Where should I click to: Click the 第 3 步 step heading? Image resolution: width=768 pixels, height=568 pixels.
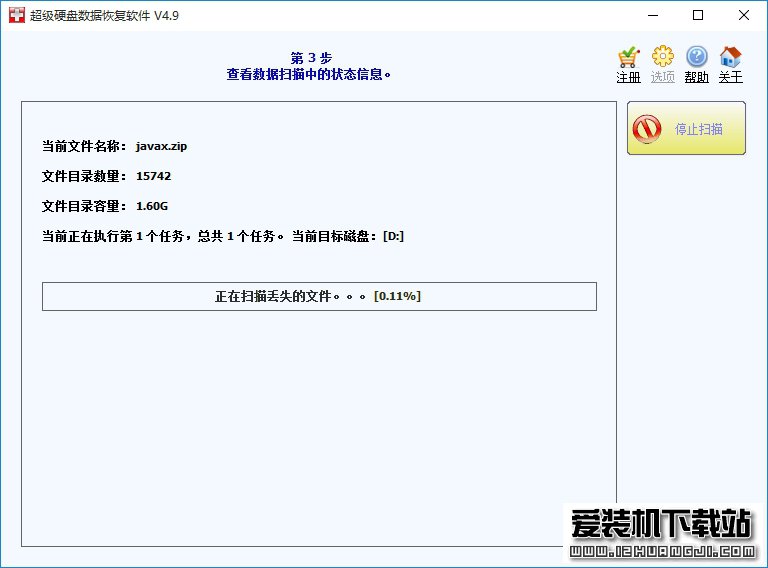pos(311,58)
